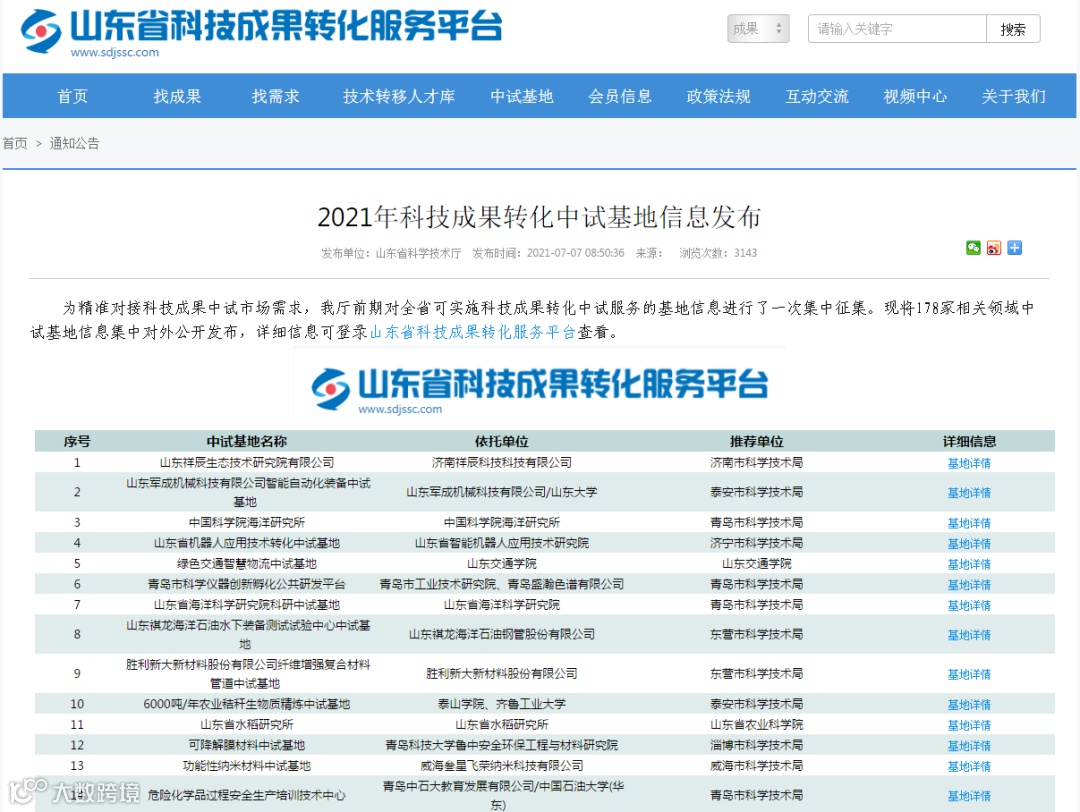Viewport: 1080px width, 812px height.
Task: Open 基地详情 for row 9 胜利新大新材料
Action: [x=969, y=675]
